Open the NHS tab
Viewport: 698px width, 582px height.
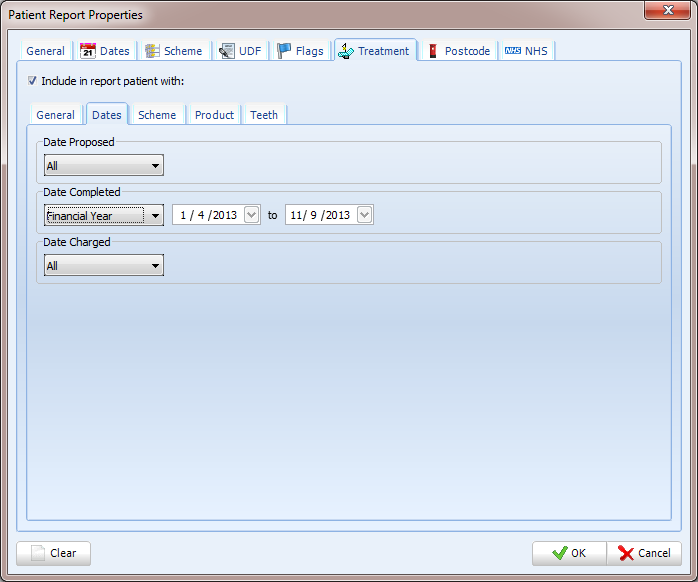[527, 51]
